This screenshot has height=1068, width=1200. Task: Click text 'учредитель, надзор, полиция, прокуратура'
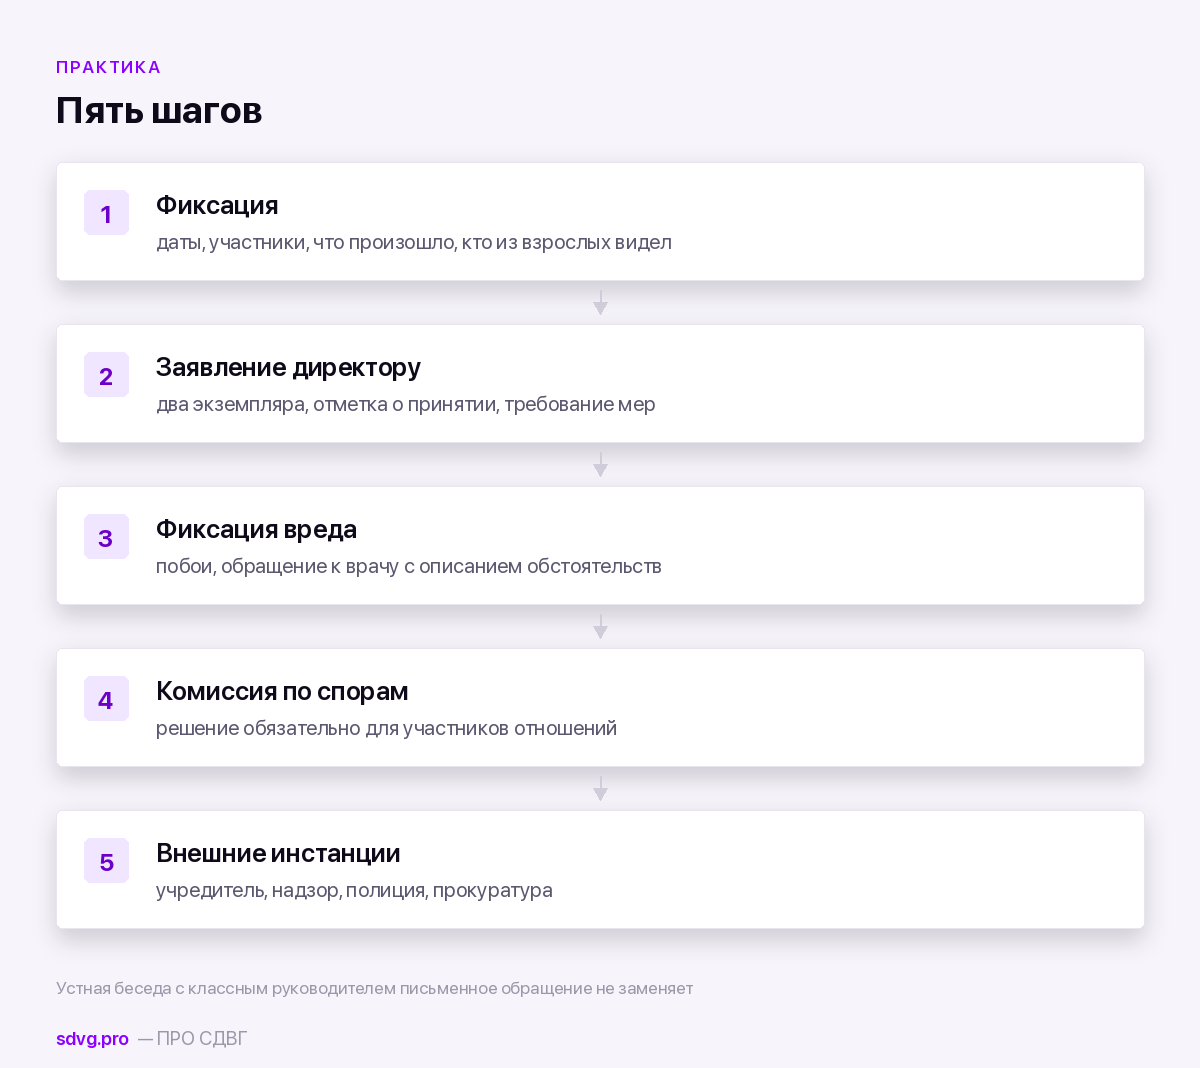coord(354,891)
